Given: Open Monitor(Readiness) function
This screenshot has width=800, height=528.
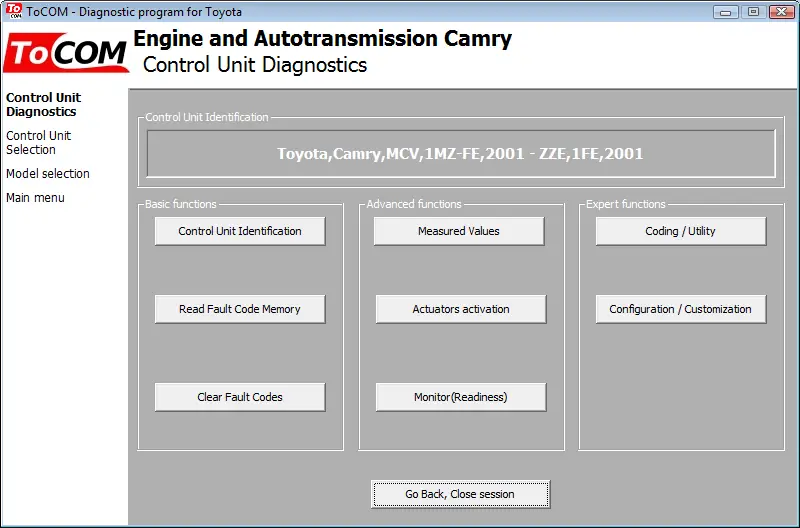Looking at the screenshot, I should pyautogui.click(x=461, y=397).
